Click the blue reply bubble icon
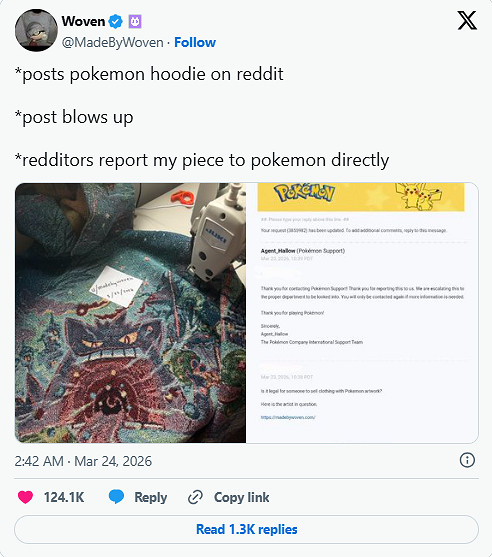This screenshot has height=557, width=492. click(x=116, y=497)
